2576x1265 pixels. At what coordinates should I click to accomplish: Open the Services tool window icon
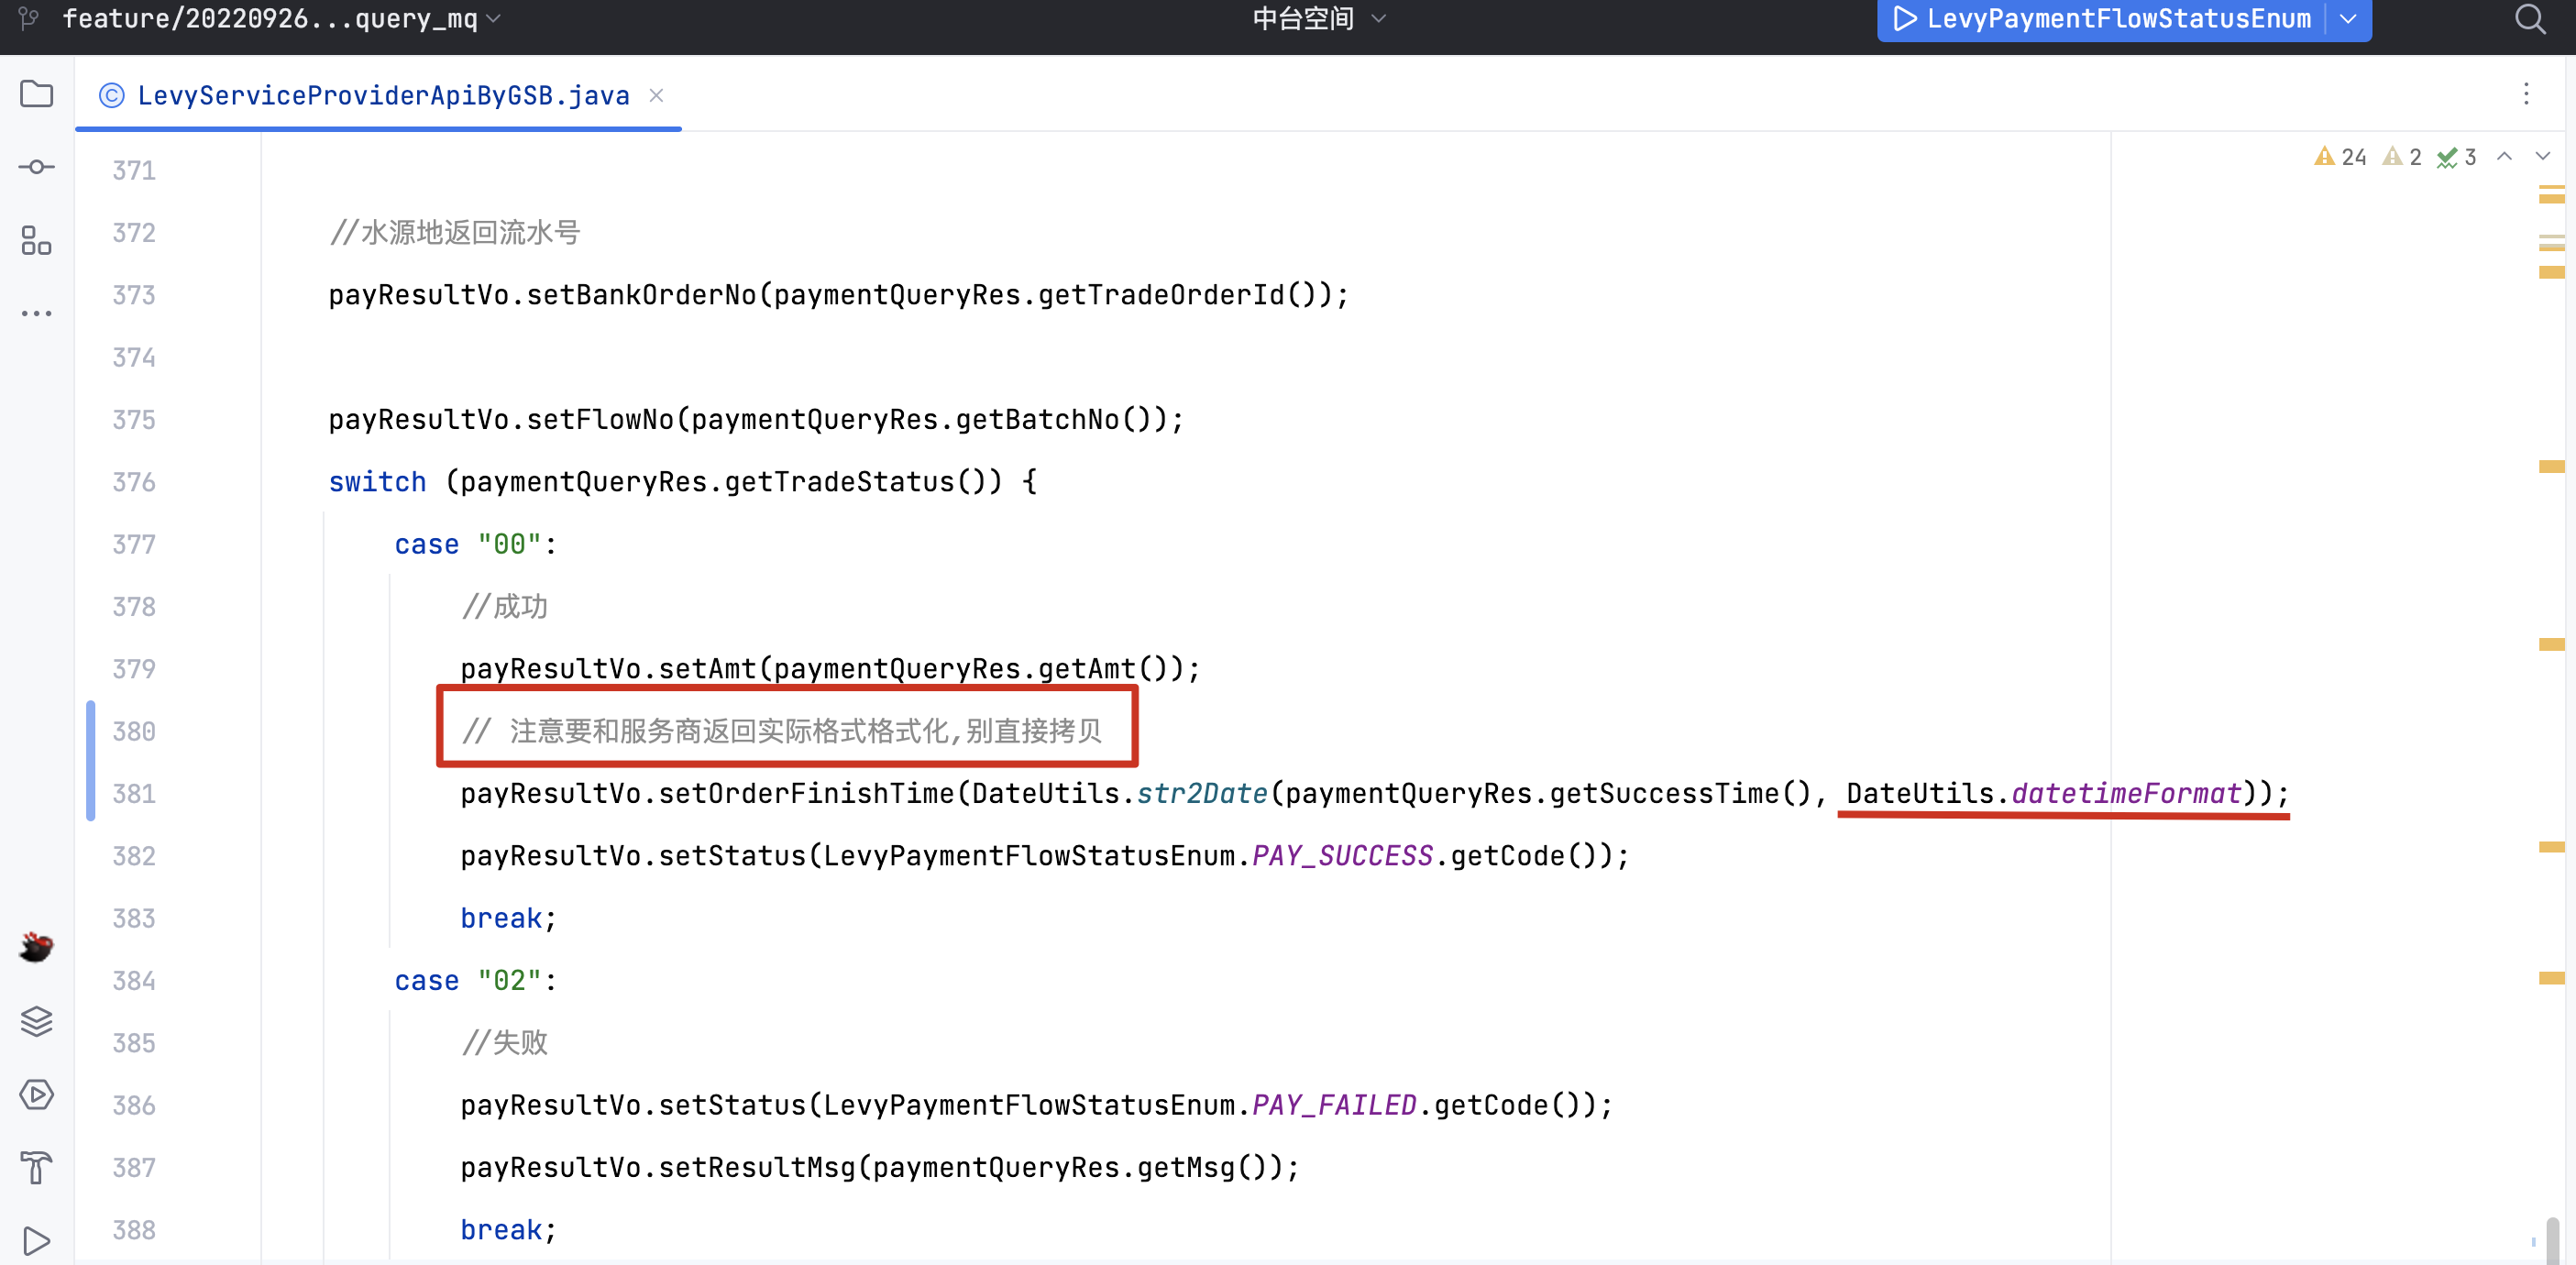(x=36, y=1094)
